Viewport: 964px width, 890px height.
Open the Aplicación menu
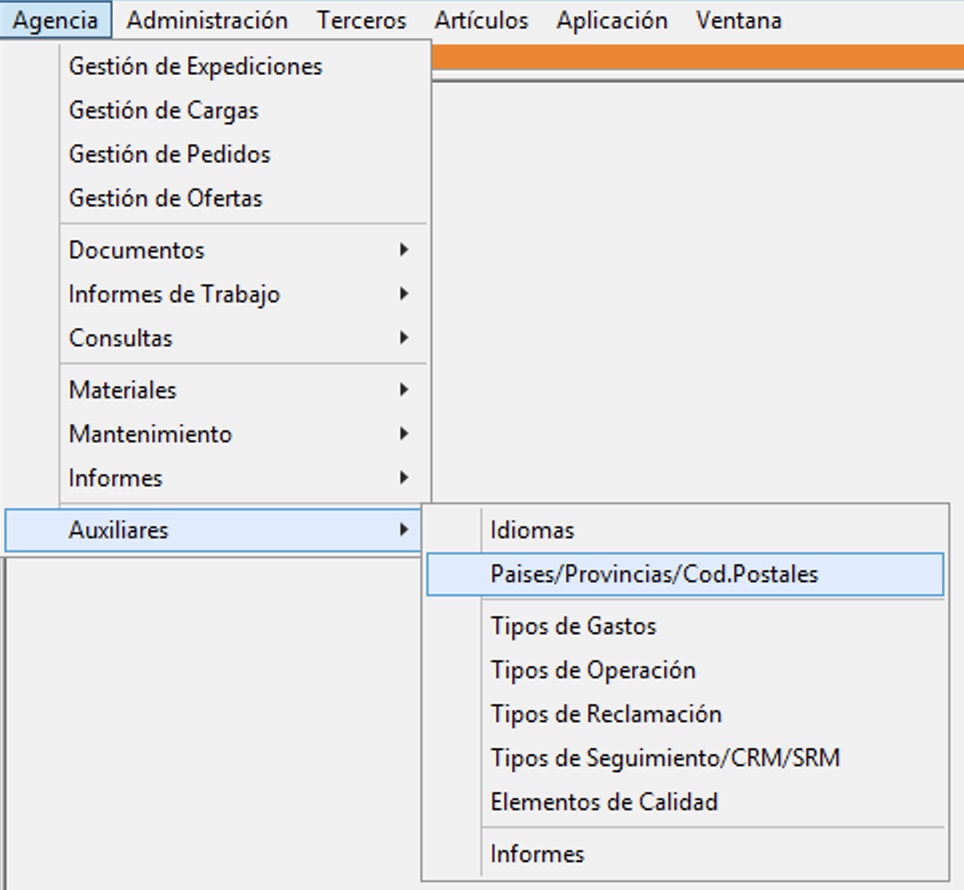612,20
